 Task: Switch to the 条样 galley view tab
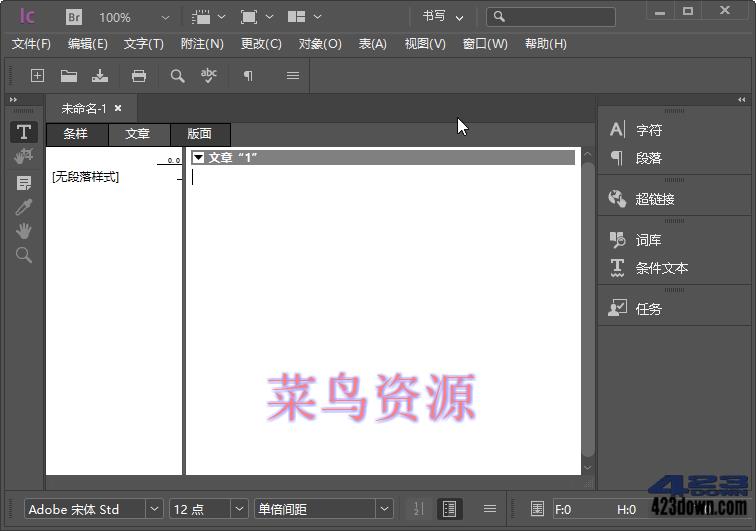pos(77,134)
